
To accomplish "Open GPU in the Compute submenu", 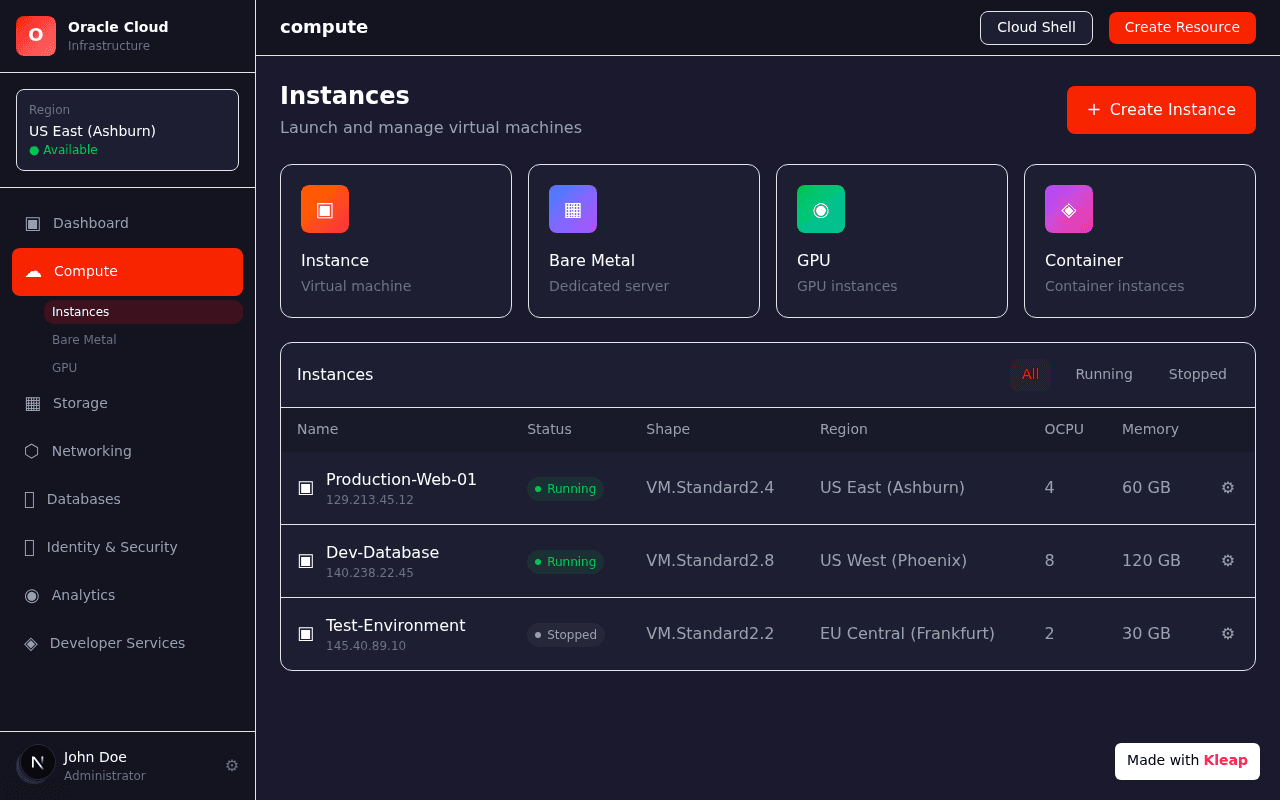I will (143, 368).
